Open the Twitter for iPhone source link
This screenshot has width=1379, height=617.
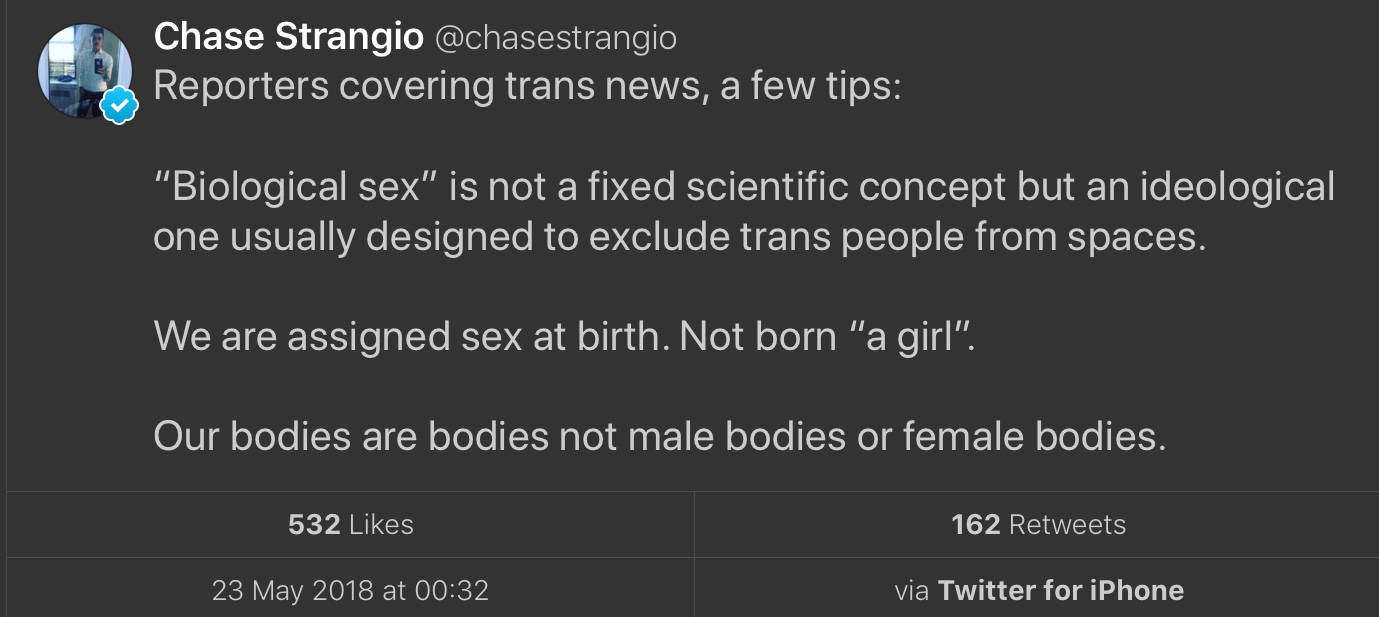pos(1060,590)
